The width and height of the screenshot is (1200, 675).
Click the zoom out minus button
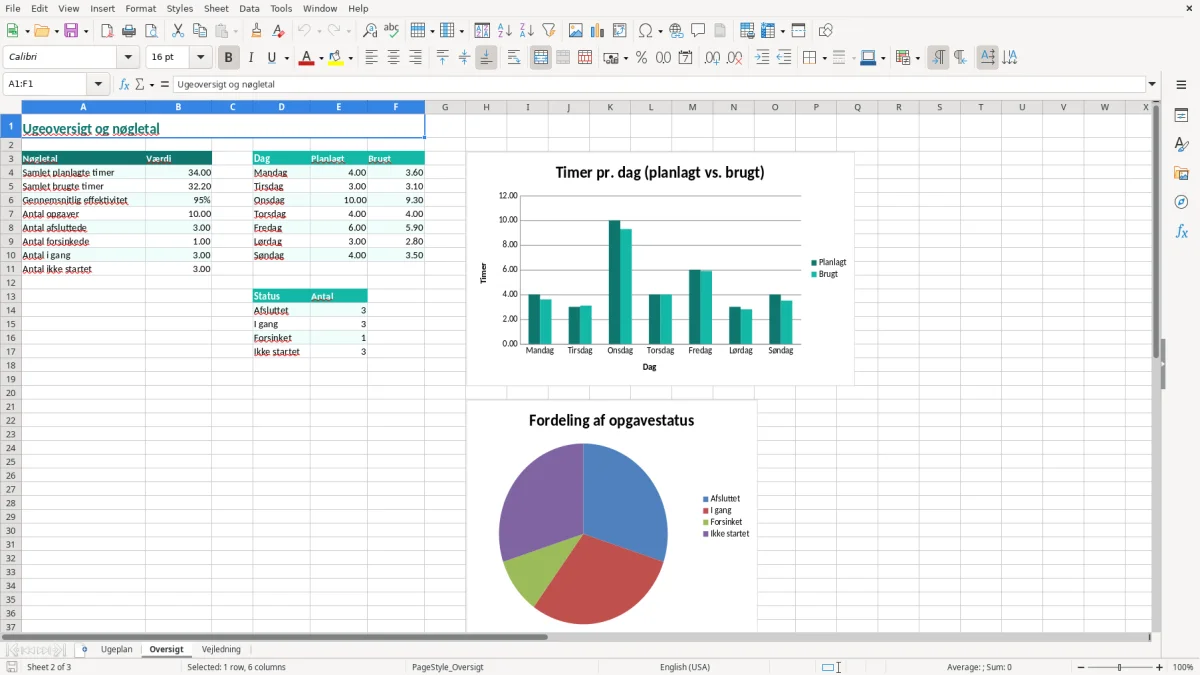pyautogui.click(x=1080, y=667)
